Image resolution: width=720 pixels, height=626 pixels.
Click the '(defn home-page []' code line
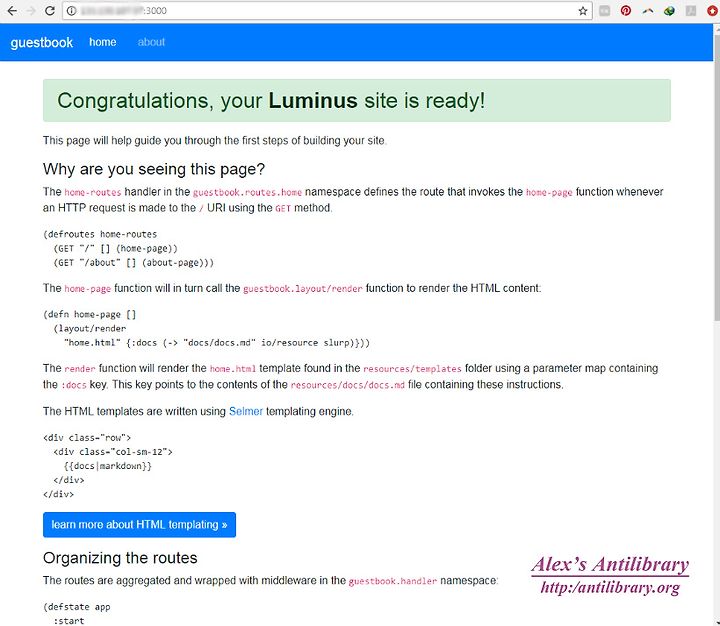point(90,315)
